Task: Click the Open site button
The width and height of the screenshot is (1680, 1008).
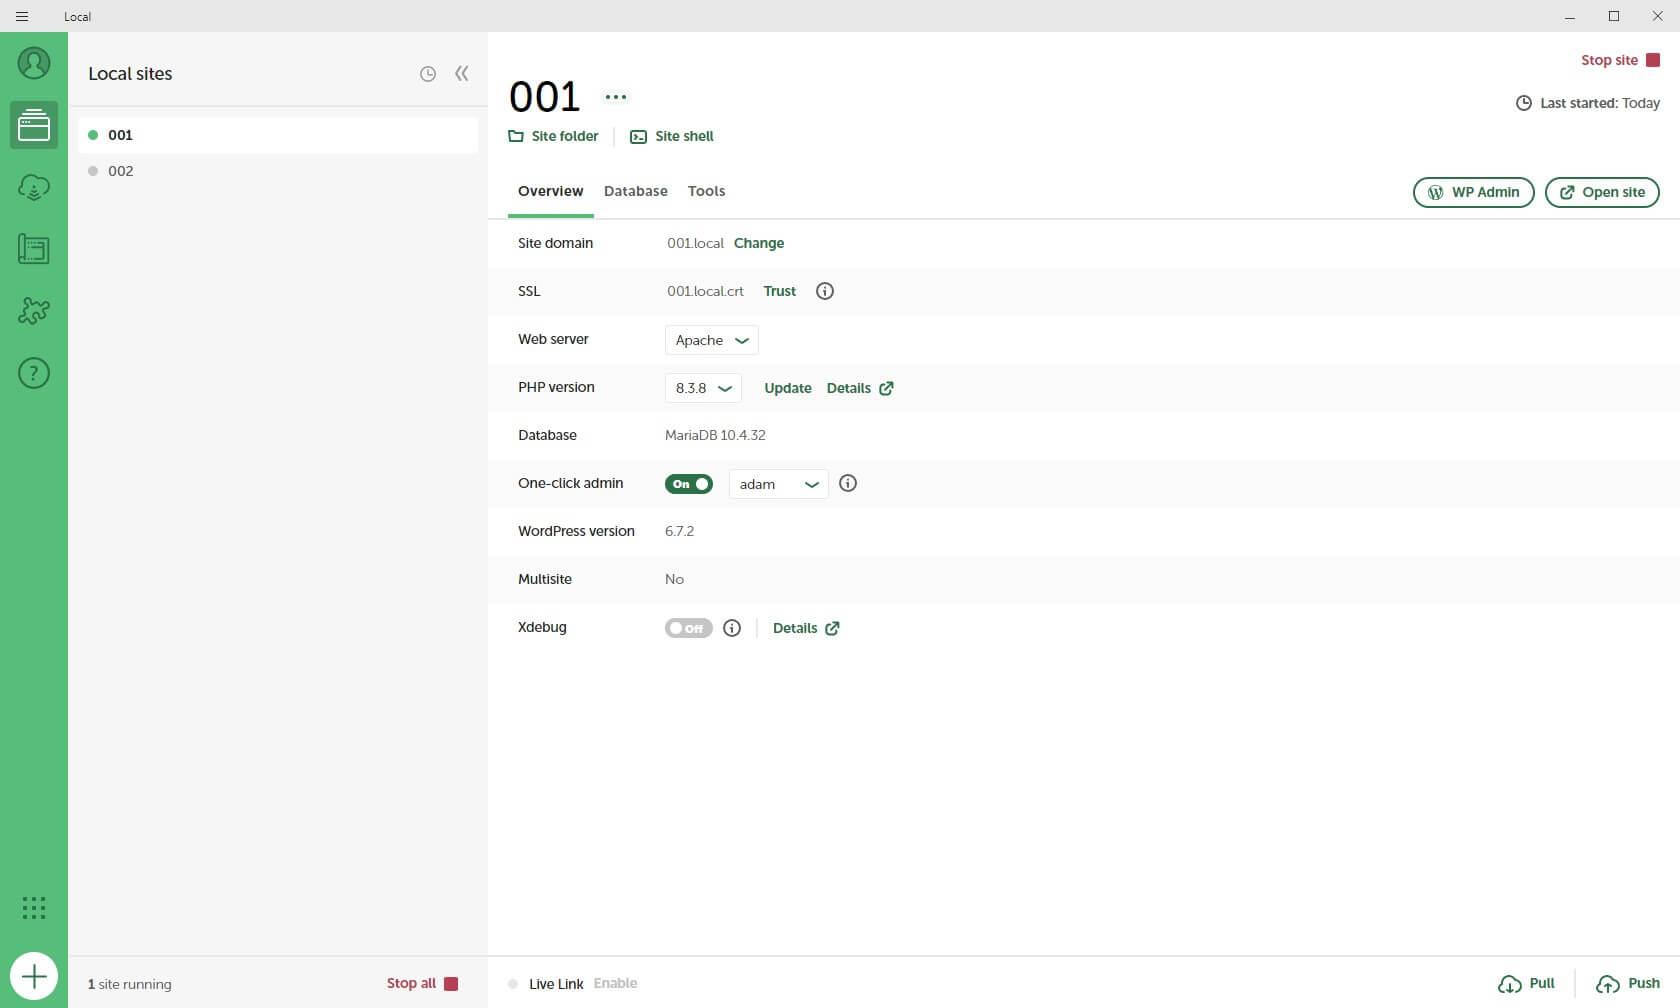Action: 1602,192
